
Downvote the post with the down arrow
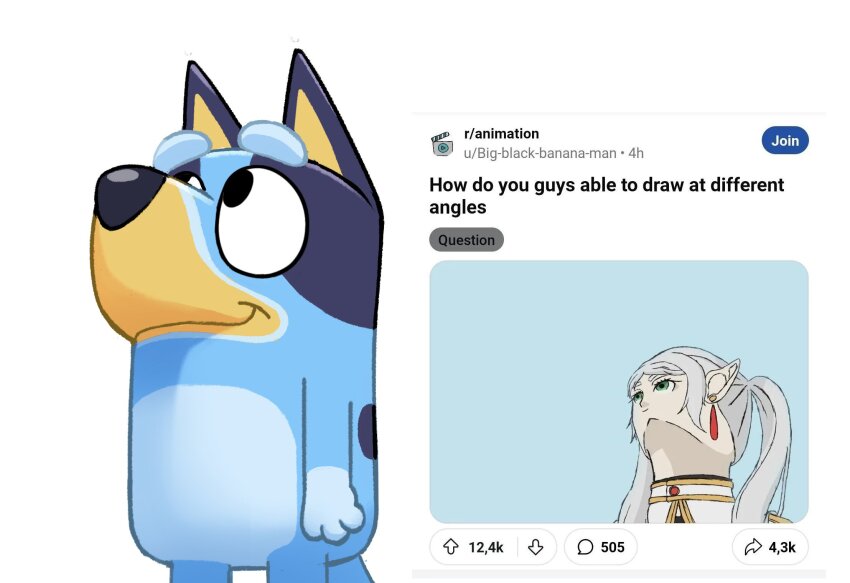pos(536,547)
